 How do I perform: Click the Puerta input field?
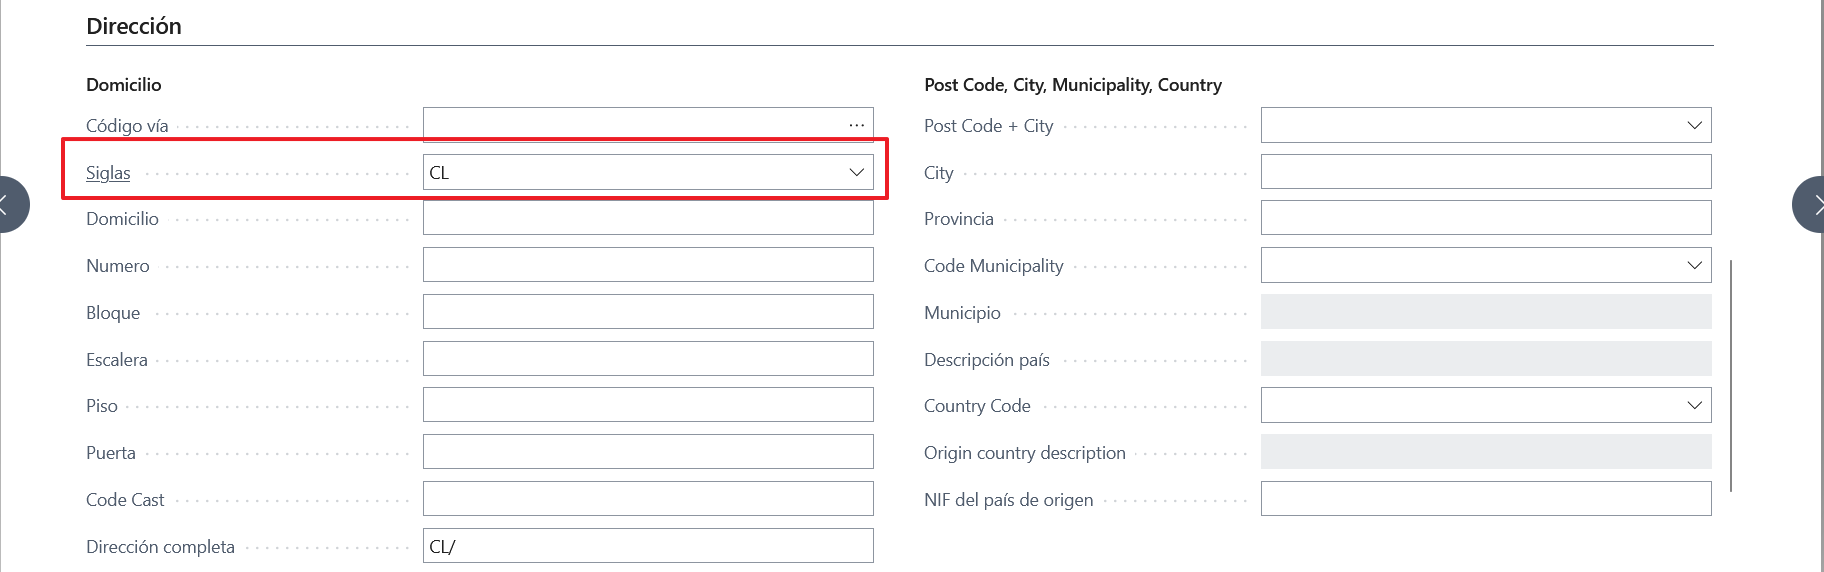tap(647, 452)
